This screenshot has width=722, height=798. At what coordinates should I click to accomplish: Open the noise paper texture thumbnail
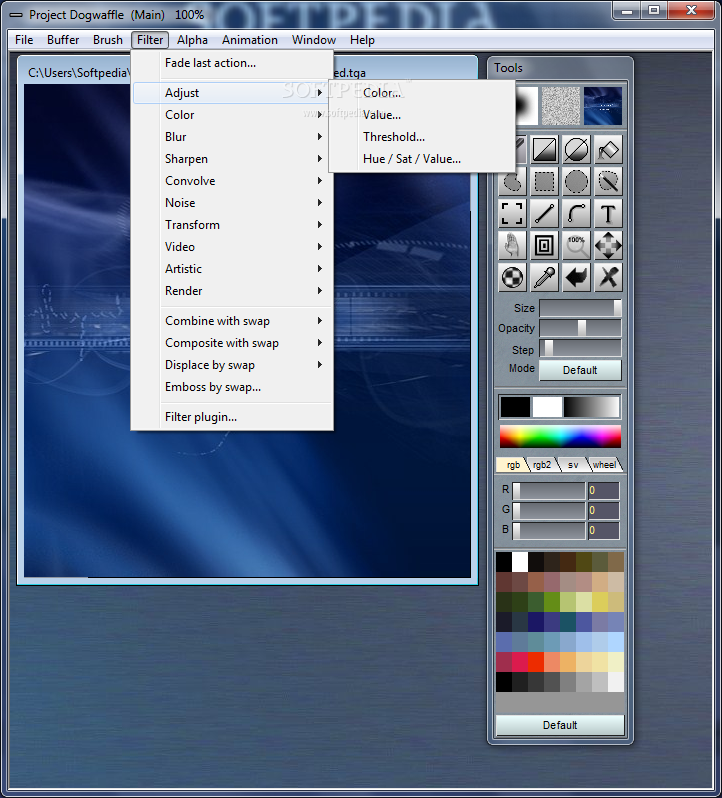point(560,106)
